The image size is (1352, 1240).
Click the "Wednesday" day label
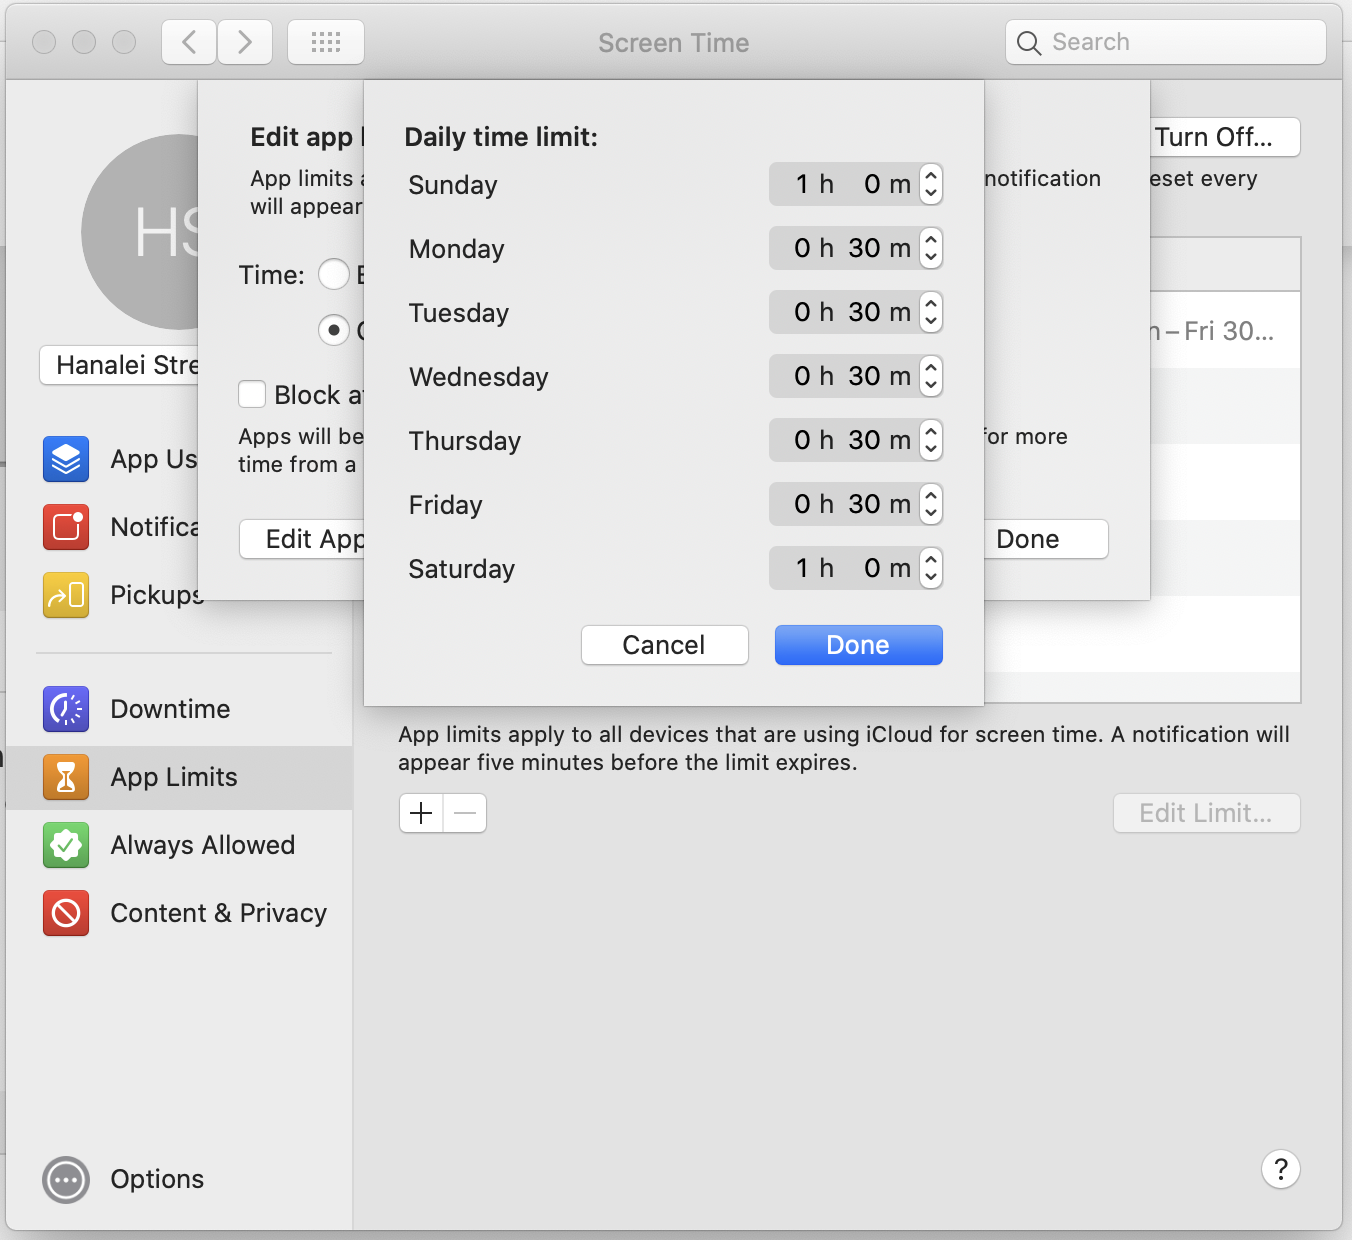tap(479, 377)
